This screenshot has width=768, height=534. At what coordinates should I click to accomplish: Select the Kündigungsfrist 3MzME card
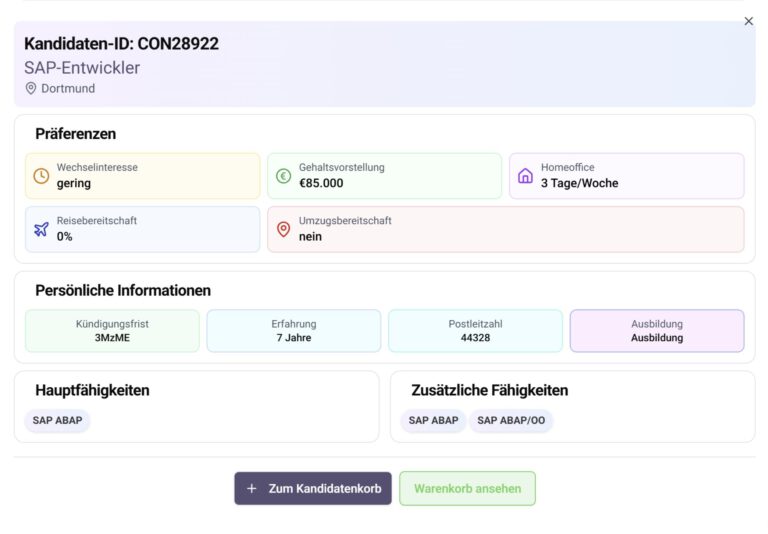click(112, 331)
